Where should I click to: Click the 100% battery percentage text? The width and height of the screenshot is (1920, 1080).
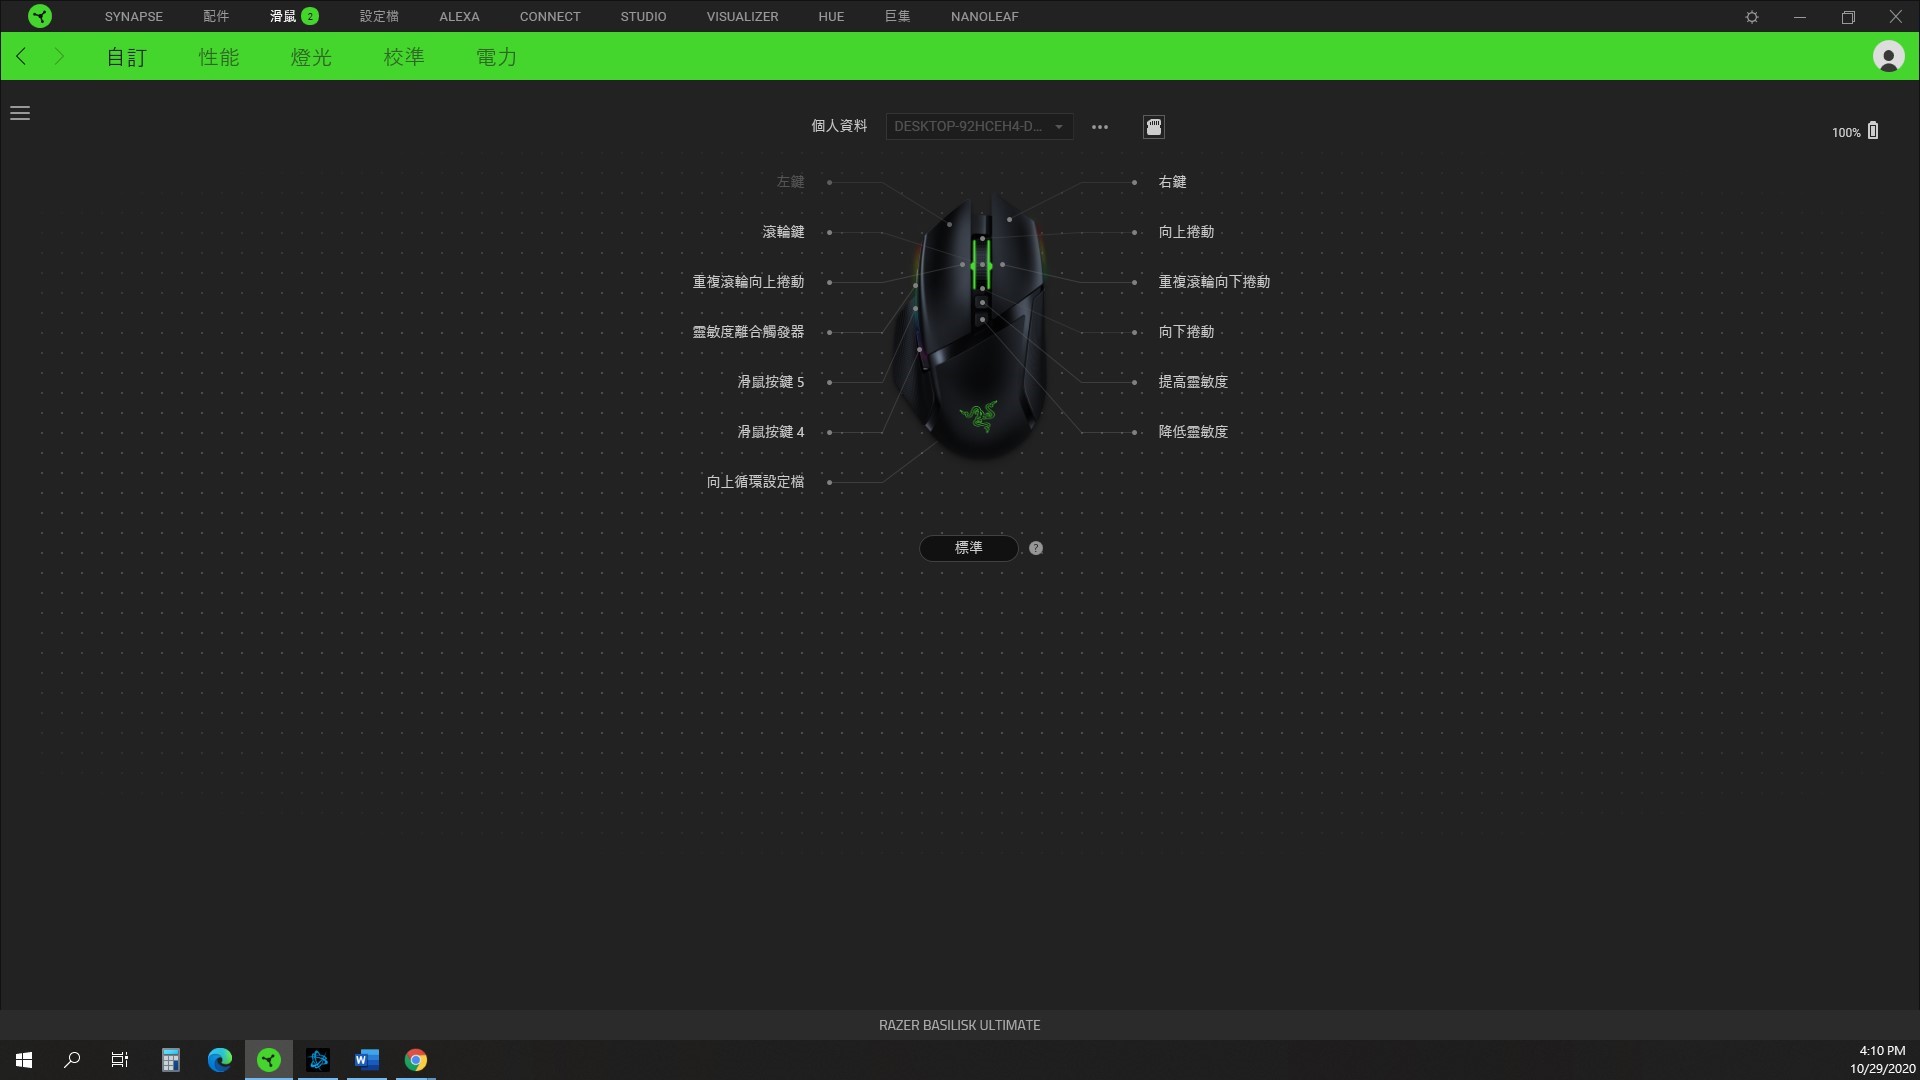coord(1846,133)
